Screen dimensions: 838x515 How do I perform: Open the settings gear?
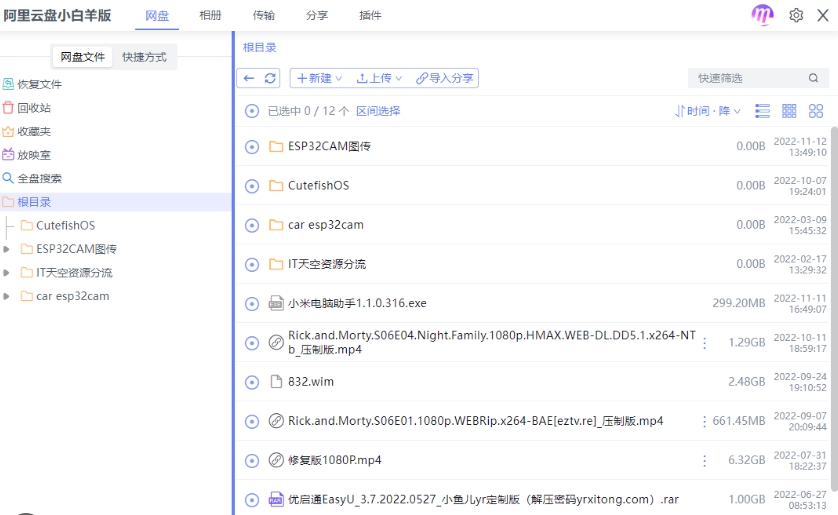click(796, 15)
